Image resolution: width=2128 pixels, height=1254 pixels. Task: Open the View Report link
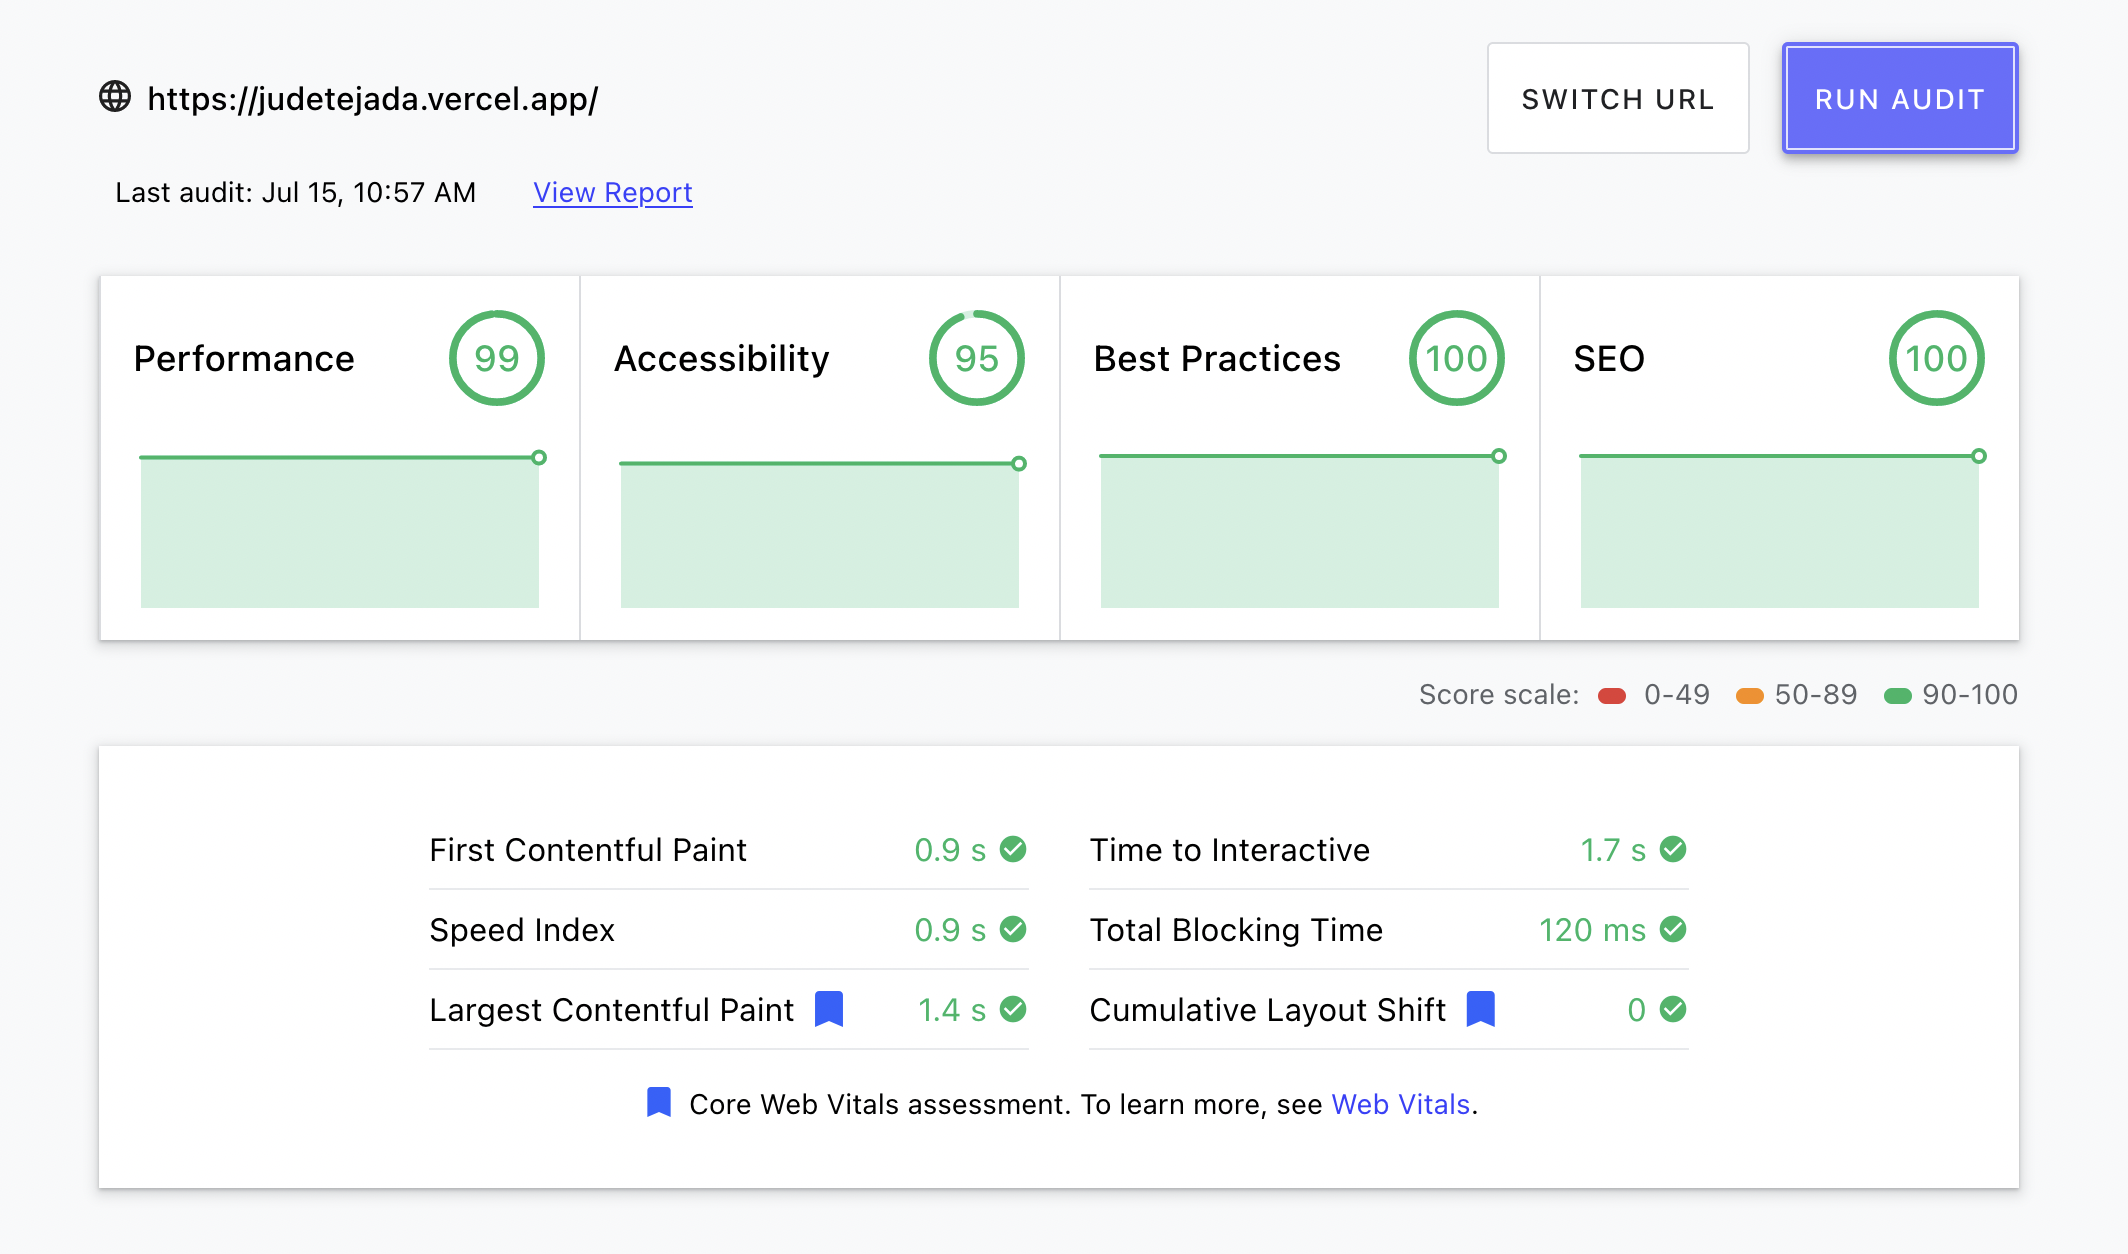point(612,192)
